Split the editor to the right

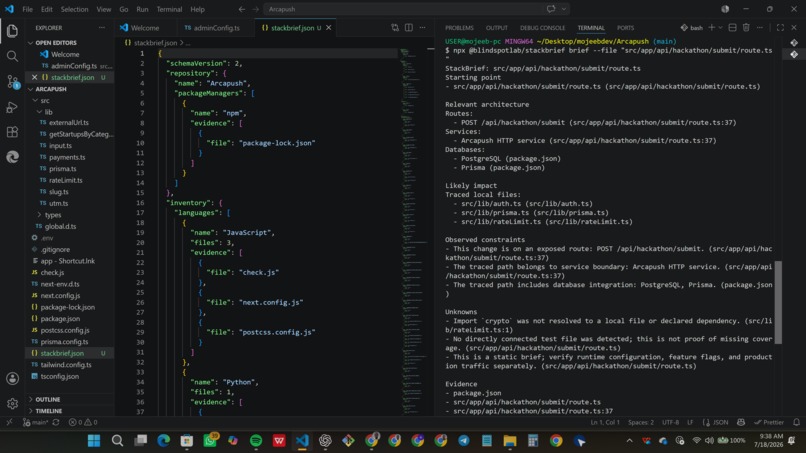pos(409,28)
